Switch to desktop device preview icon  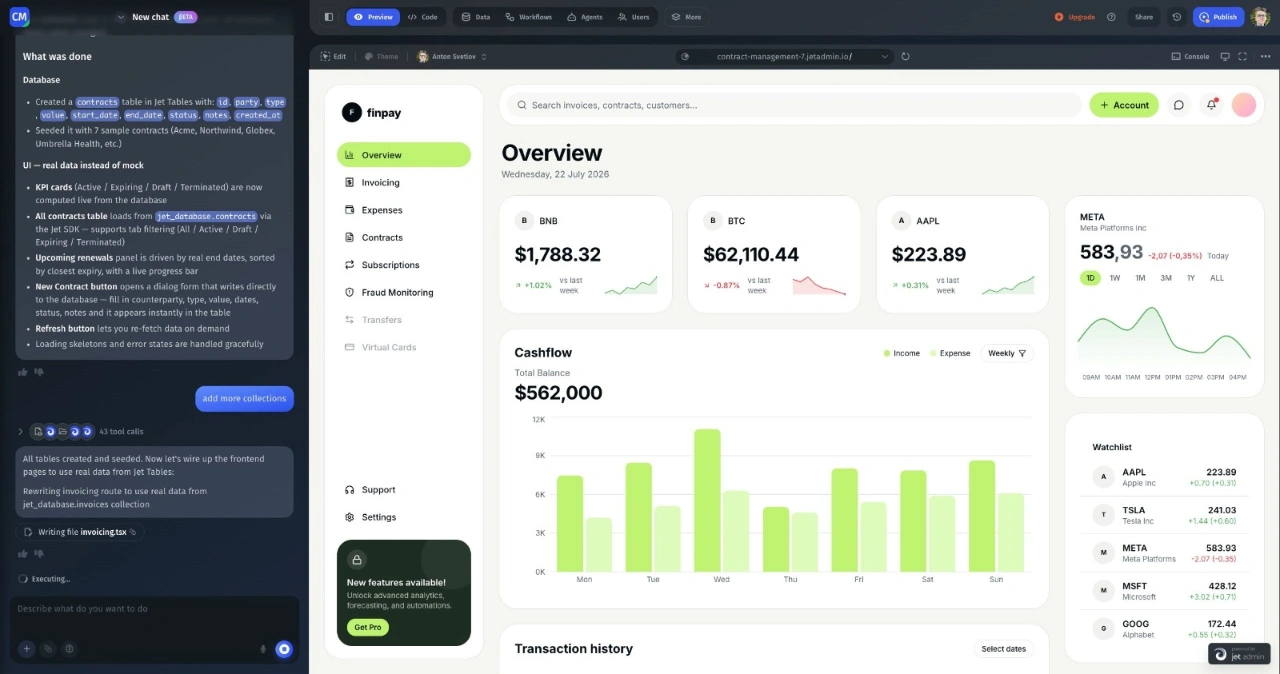1225,56
